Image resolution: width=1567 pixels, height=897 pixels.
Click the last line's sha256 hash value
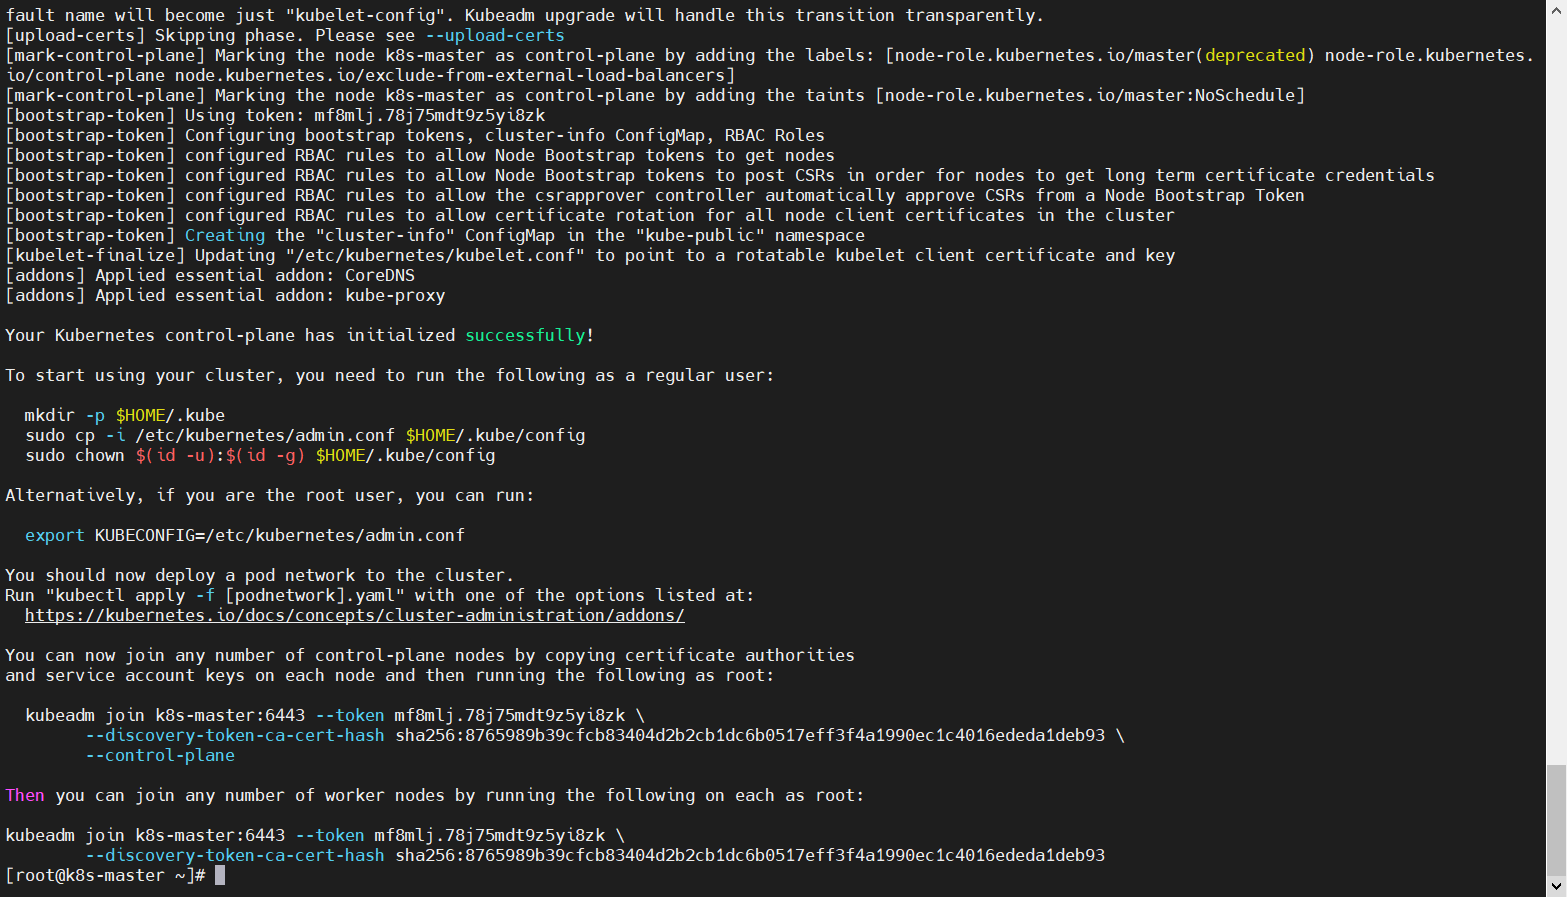[x=750, y=855]
